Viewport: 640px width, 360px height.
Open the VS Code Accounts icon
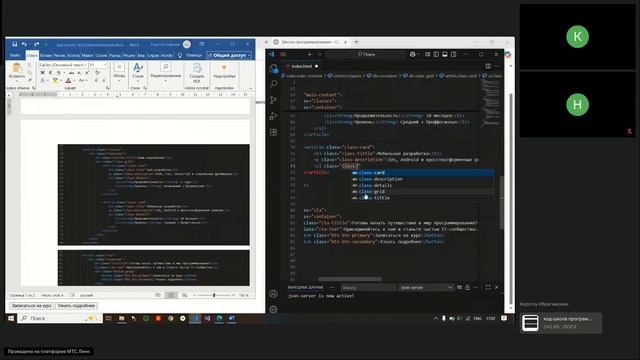pyautogui.click(x=273, y=294)
